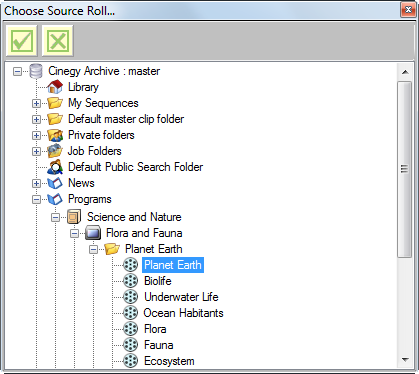Click the Fauna roll reel icon

coord(130,345)
